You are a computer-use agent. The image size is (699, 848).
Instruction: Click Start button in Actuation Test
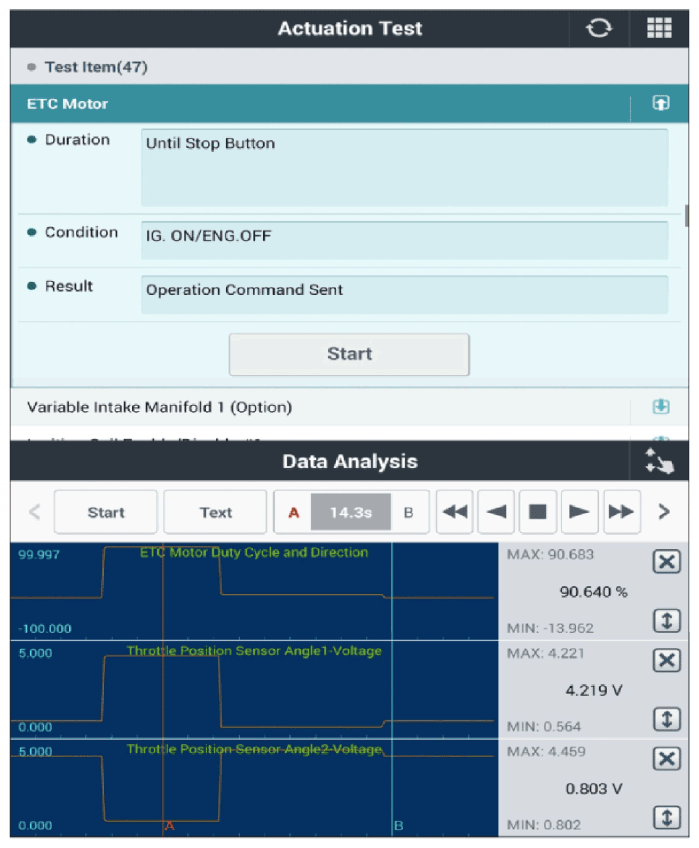(x=349, y=354)
